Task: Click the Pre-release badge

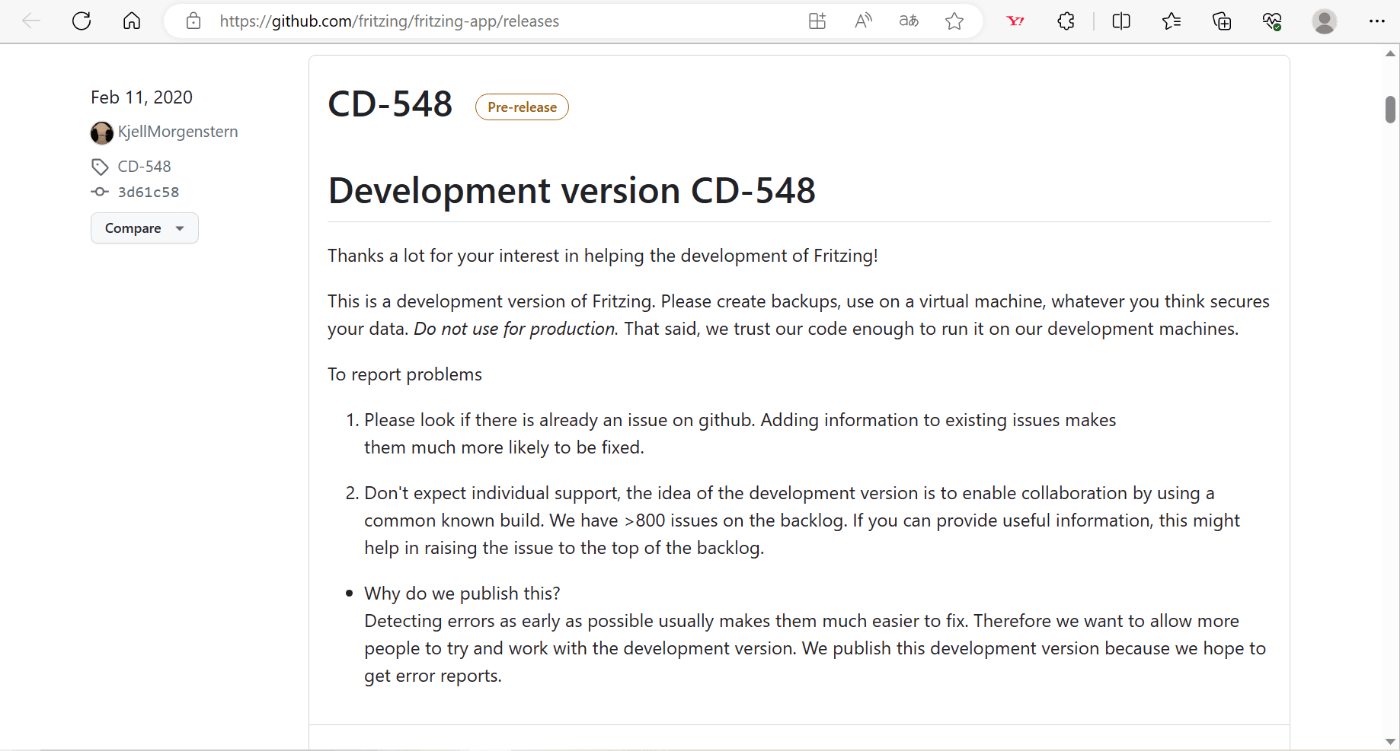Action: coord(522,107)
